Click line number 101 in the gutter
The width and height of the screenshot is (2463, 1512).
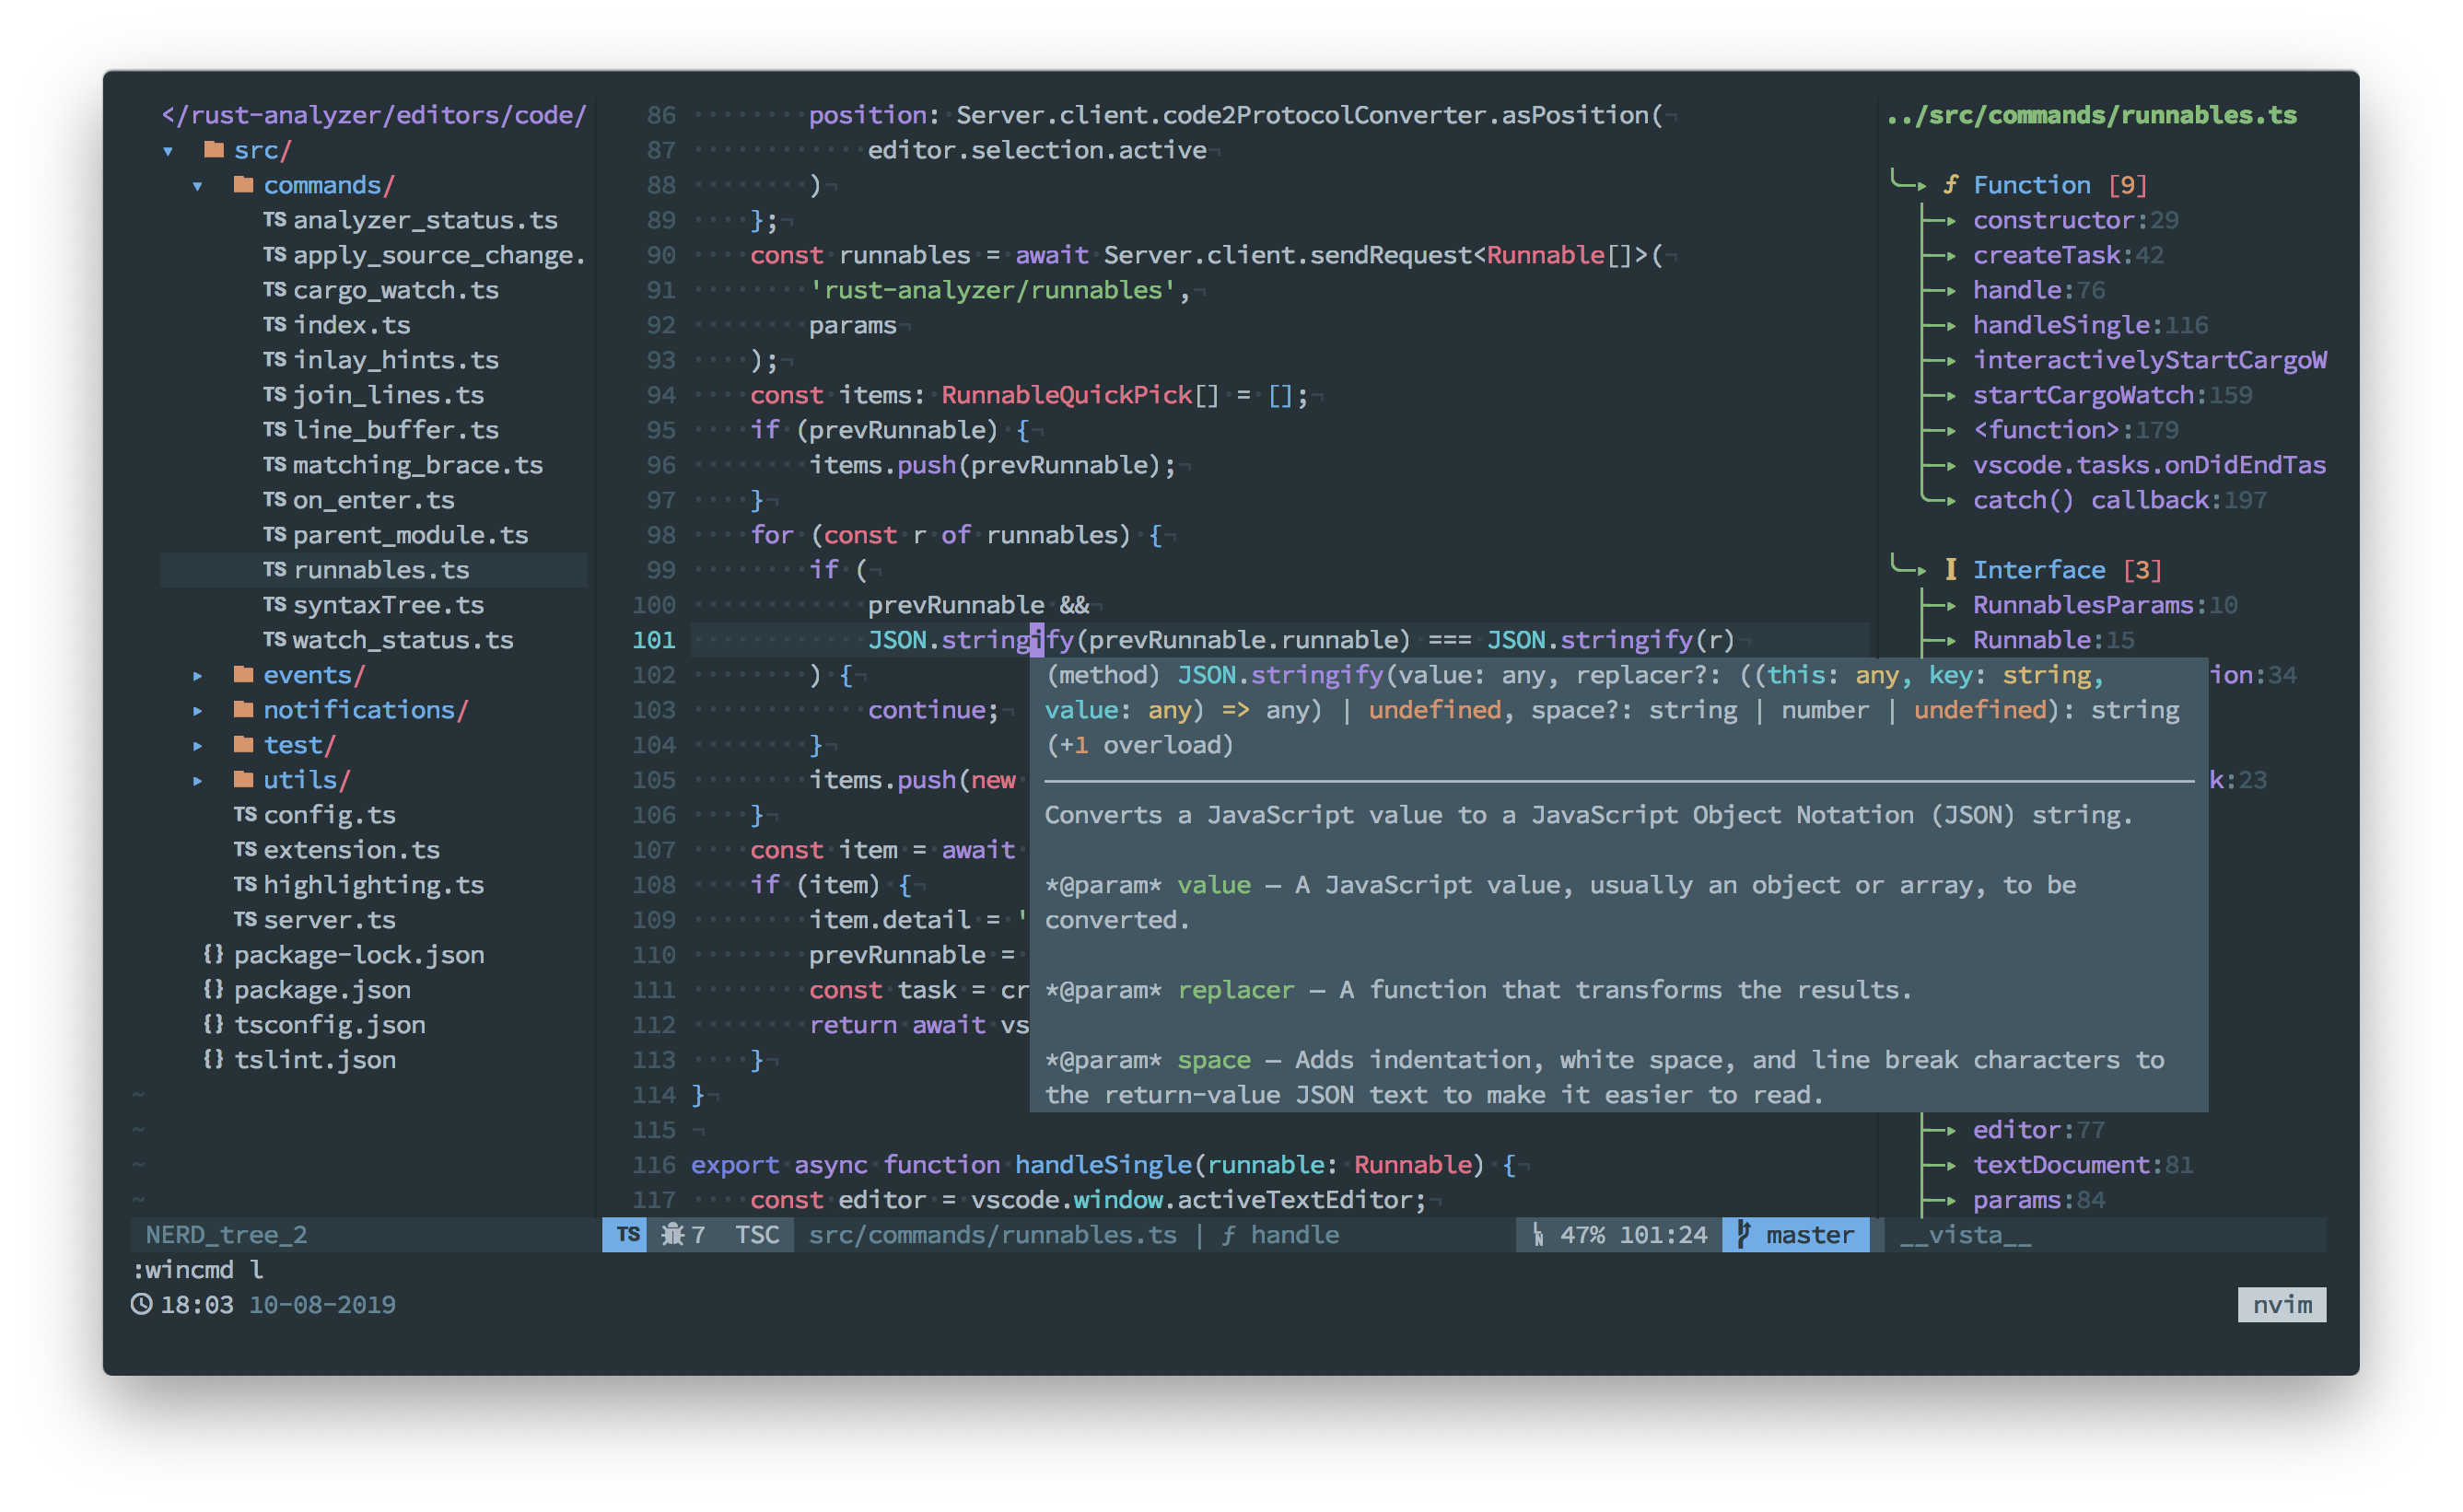(x=654, y=640)
